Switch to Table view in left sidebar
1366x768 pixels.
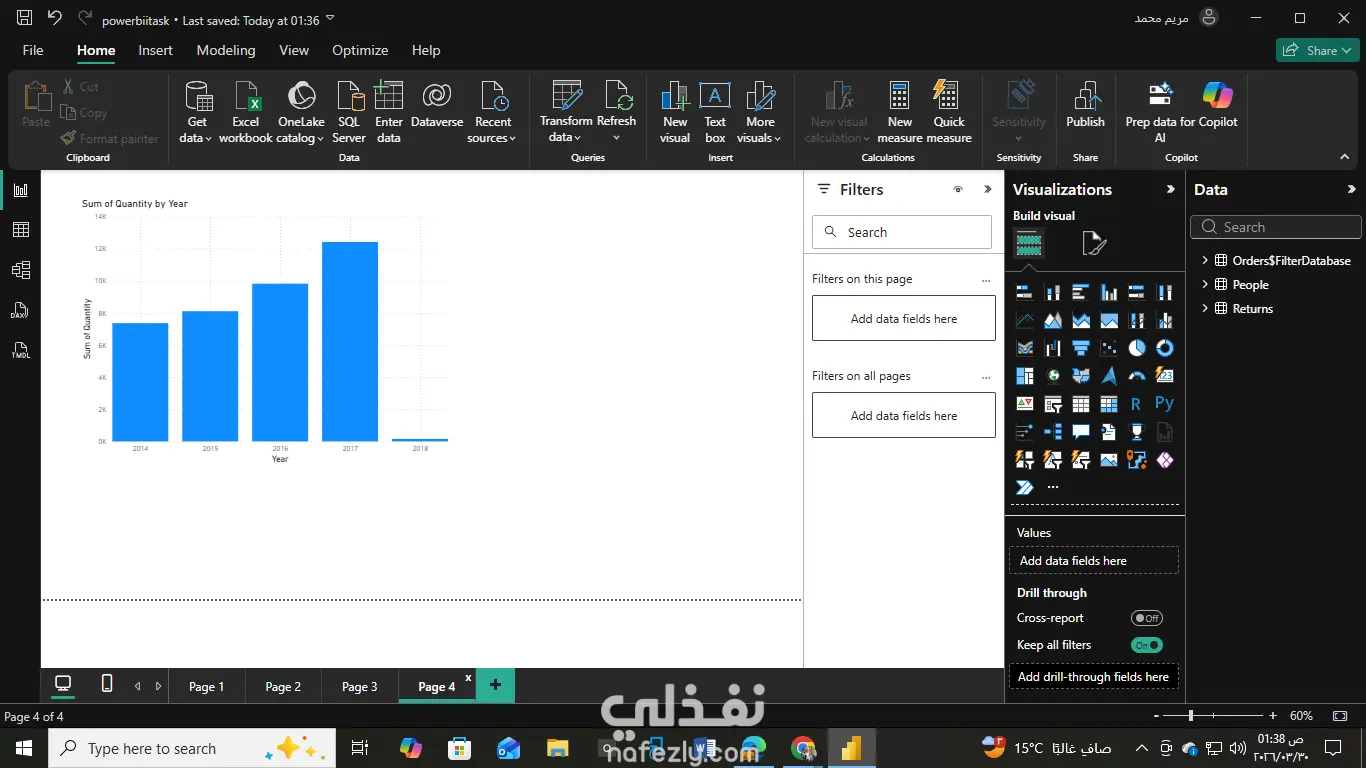(x=20, y=230)
